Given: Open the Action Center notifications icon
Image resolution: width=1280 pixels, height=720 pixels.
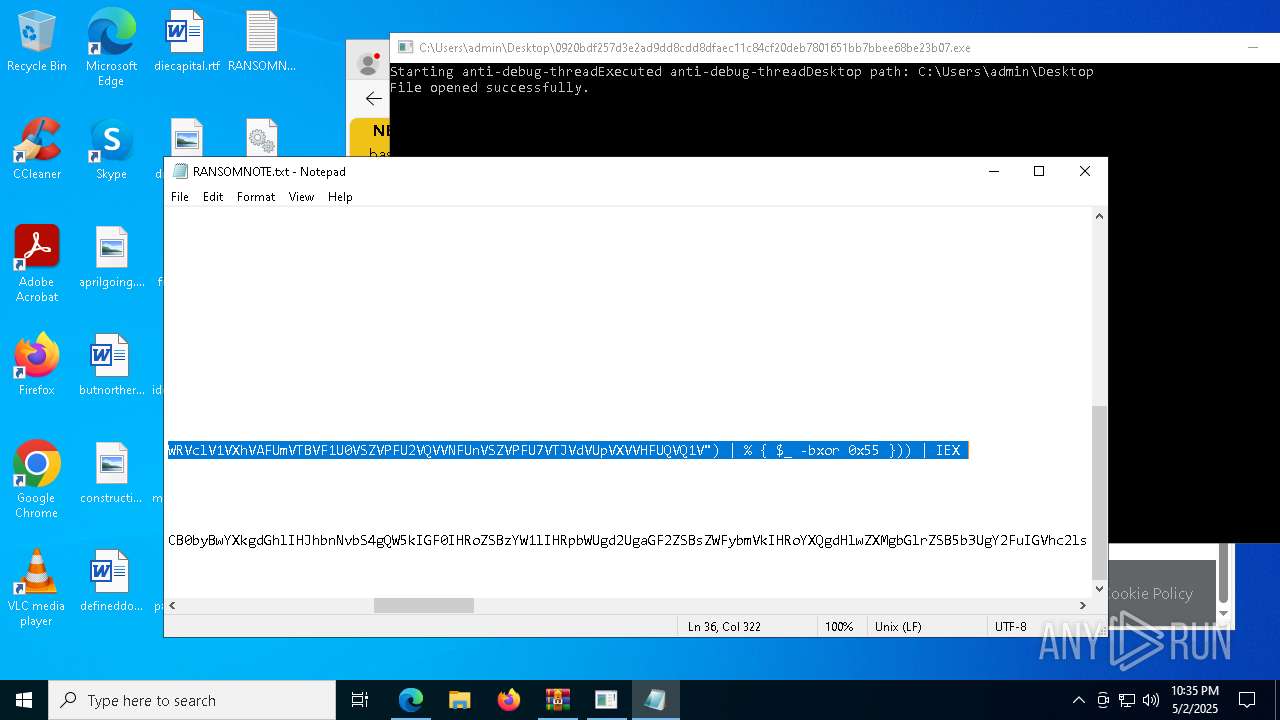Looking at the screenshot, I should [1247, 700].
